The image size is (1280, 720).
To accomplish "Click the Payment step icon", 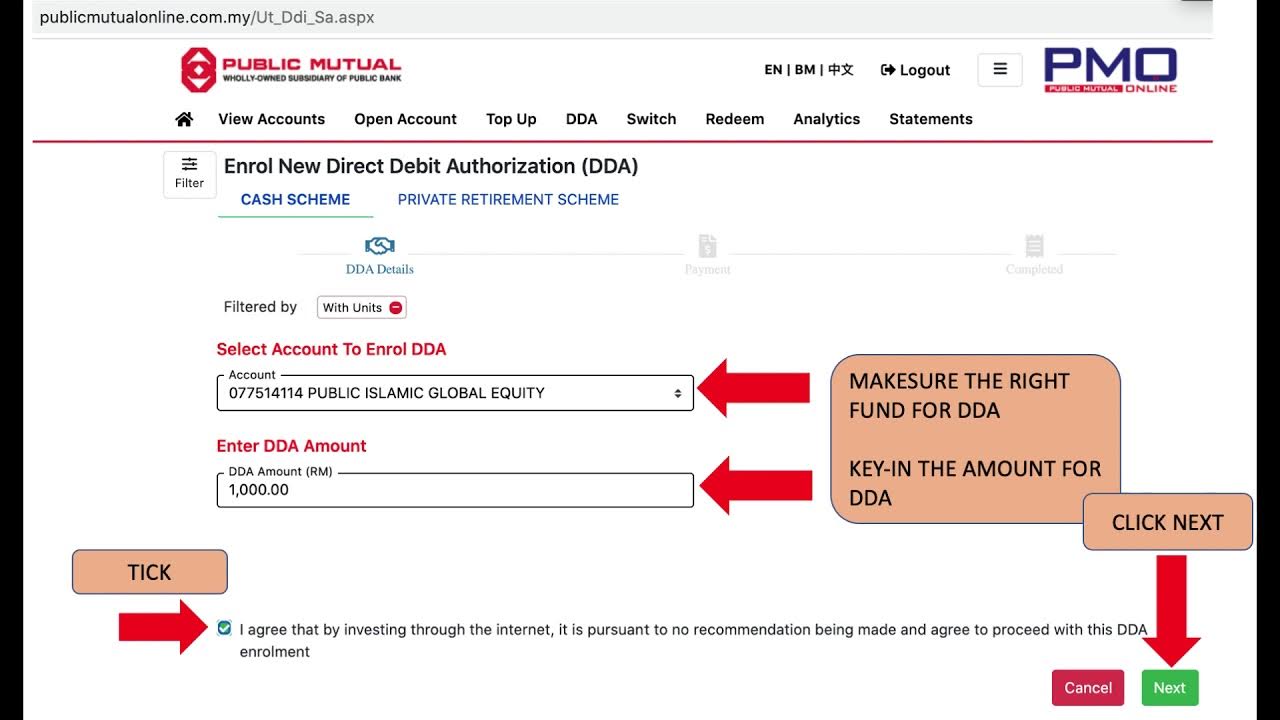I will pos(707,246).
